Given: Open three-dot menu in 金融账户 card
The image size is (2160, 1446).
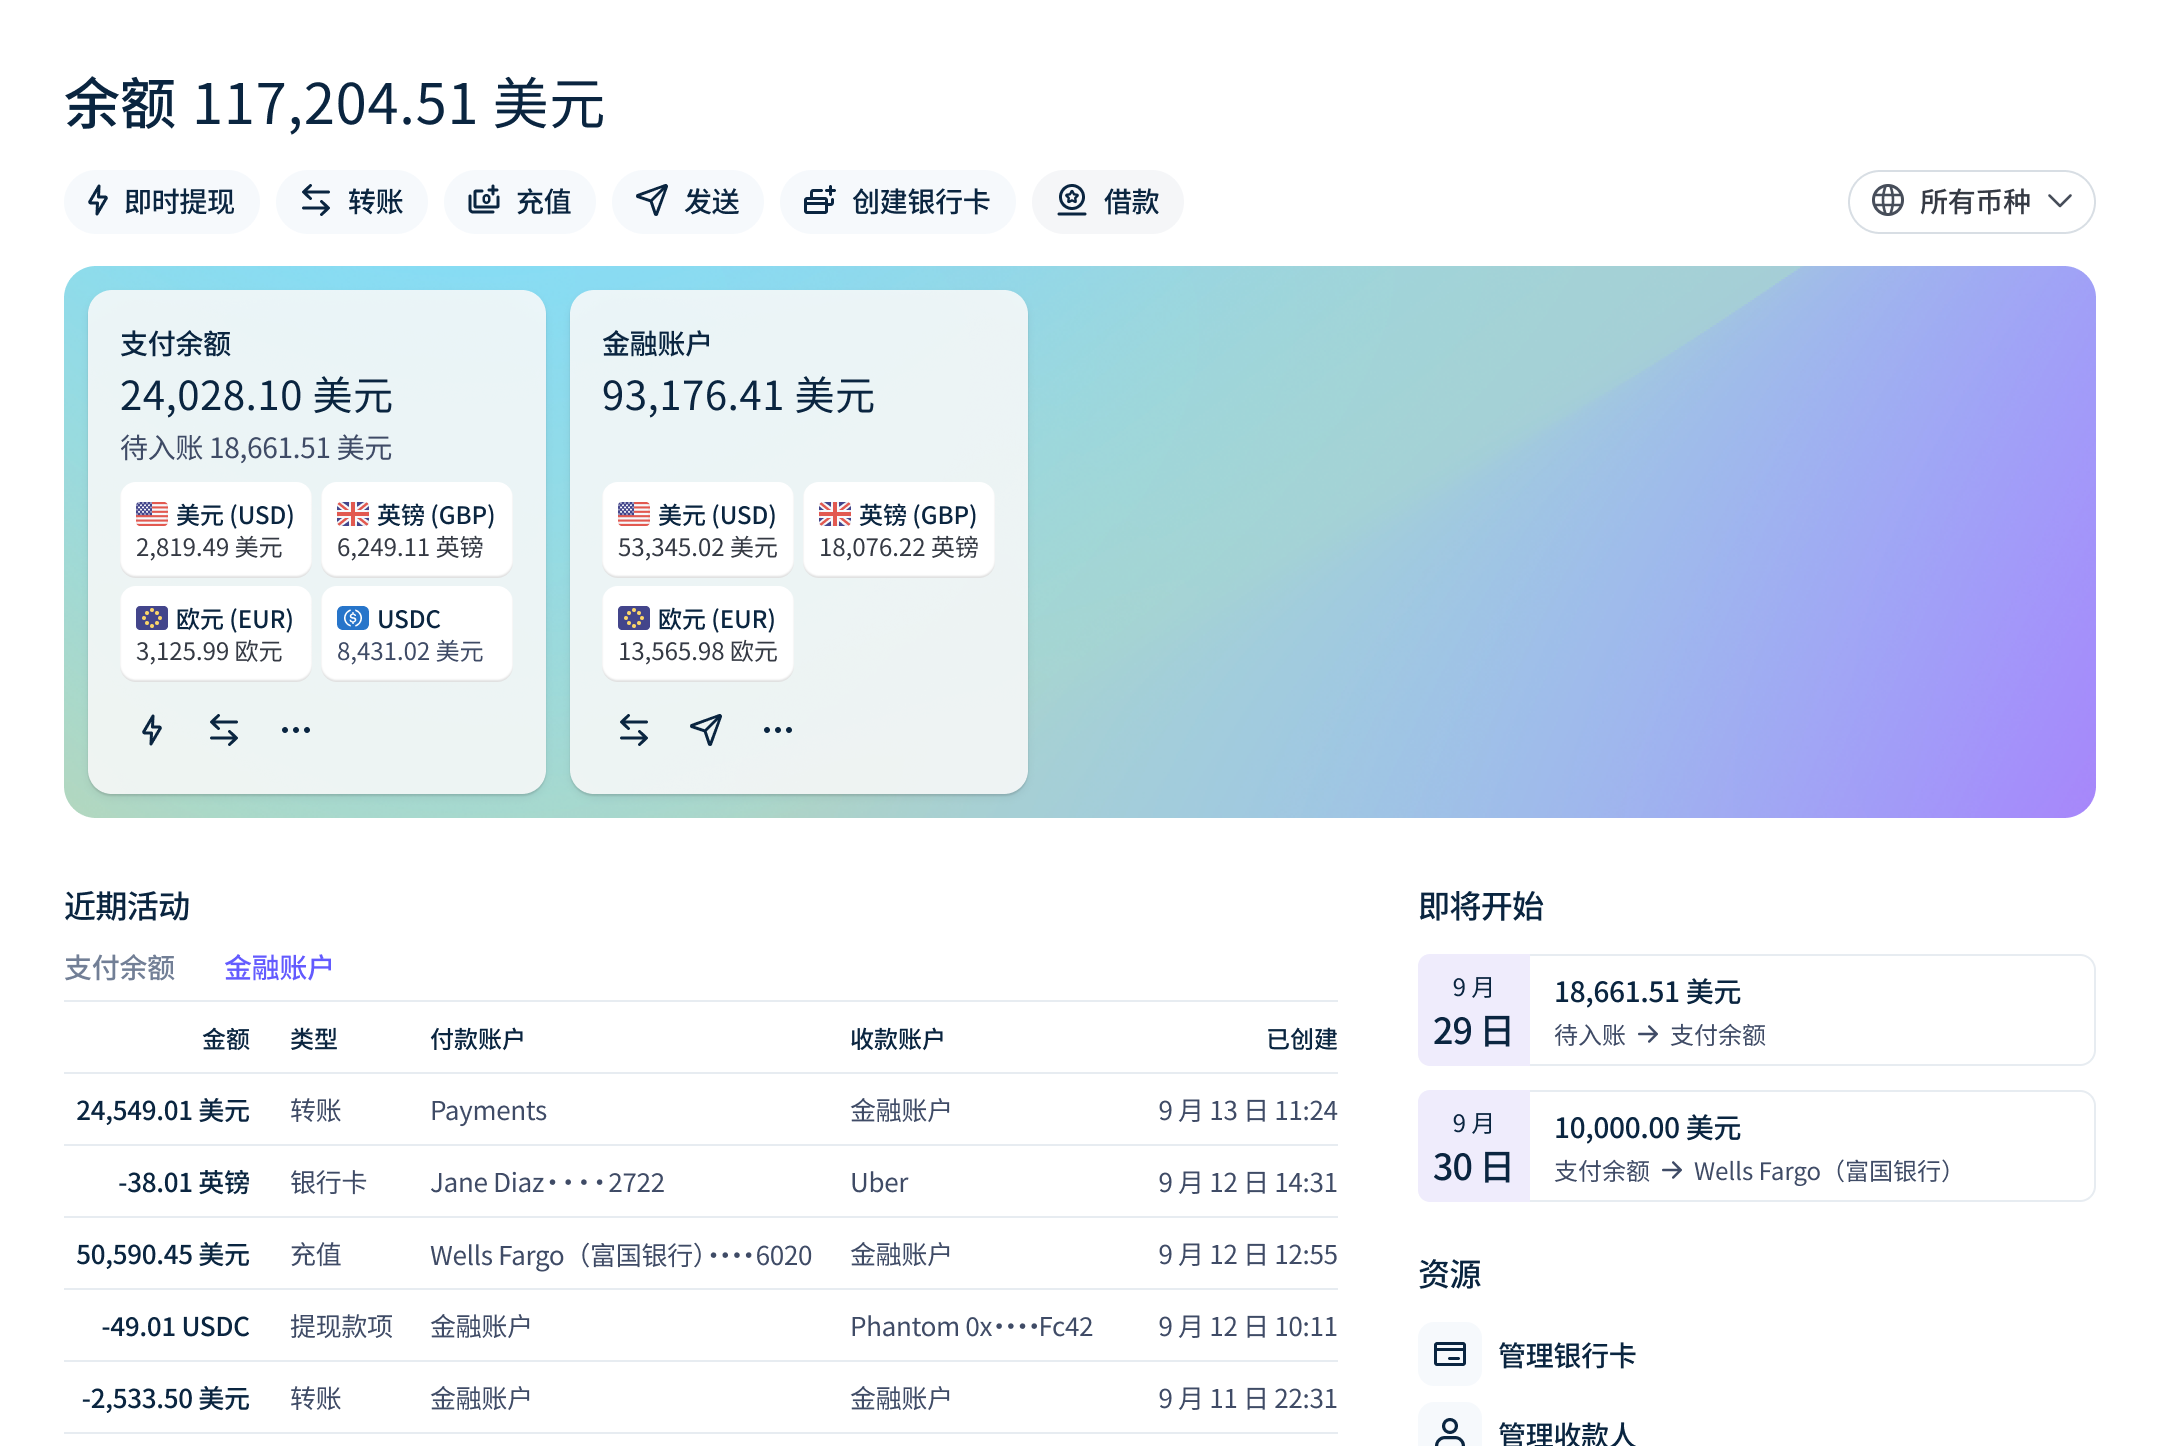Looking at the screenshot, I should click(778, 730).
